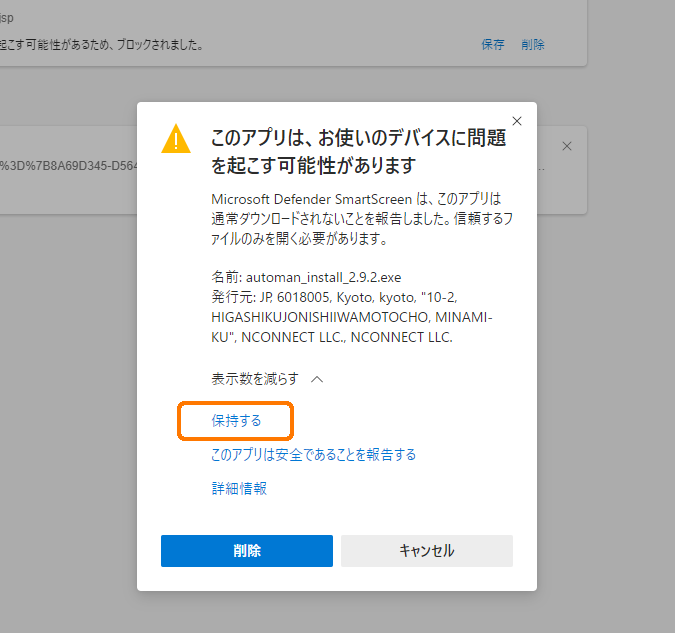Click the dialog heading このアプリは、お使いのデバイスに問題
This screenshot has height=633, width=675.
(x=358, y=151)
